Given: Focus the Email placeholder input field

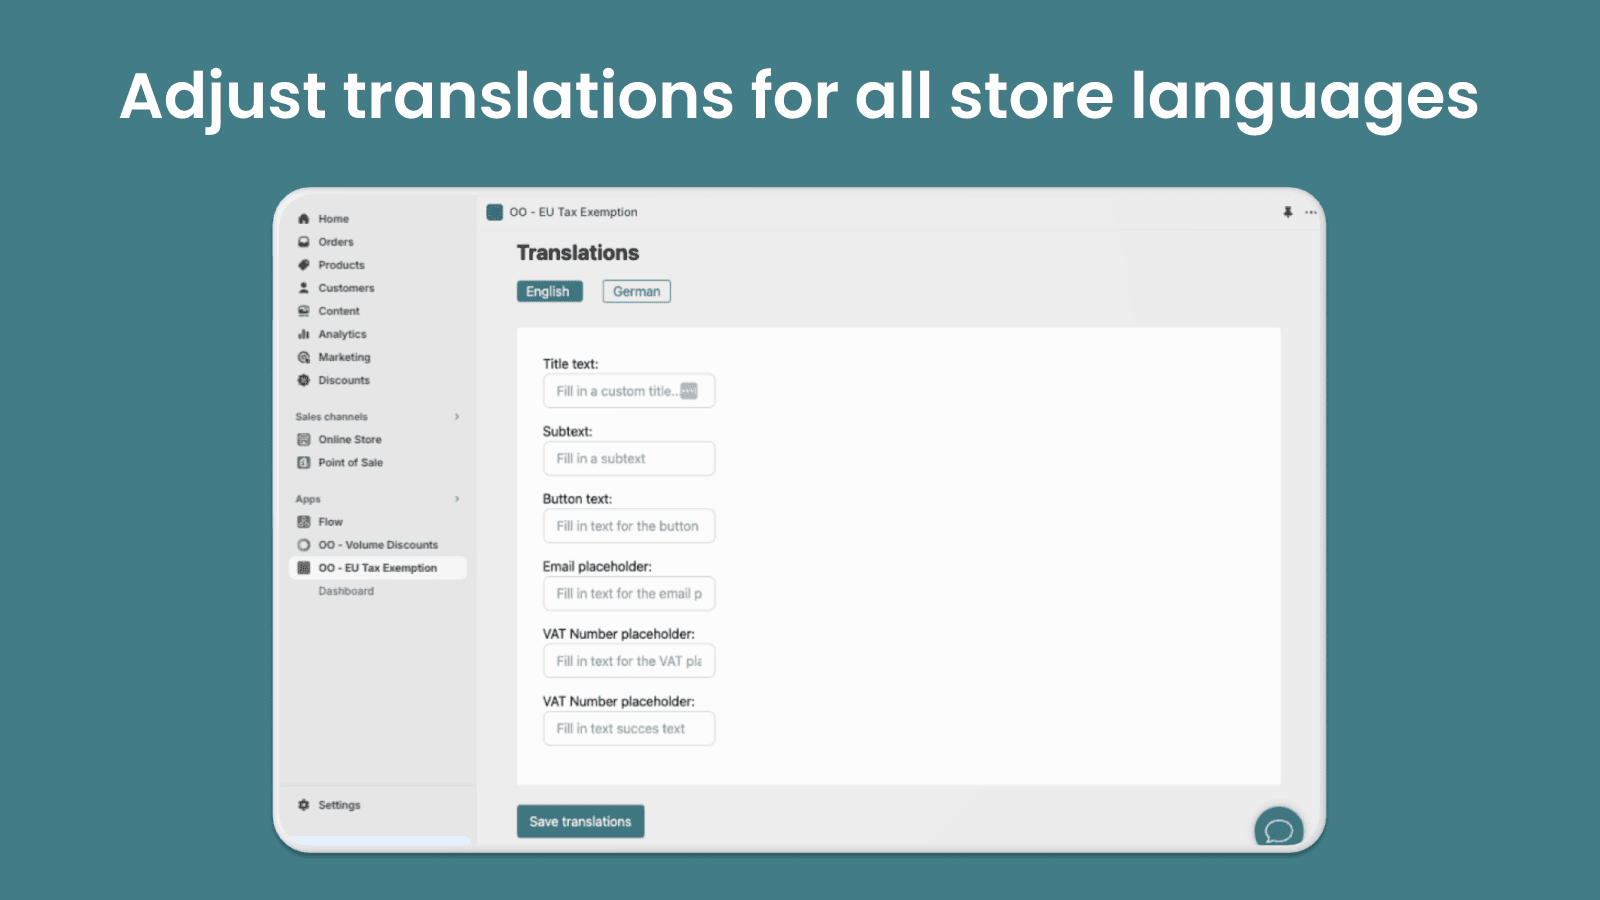Looking at the screenshot, I should tap(628, 594).
